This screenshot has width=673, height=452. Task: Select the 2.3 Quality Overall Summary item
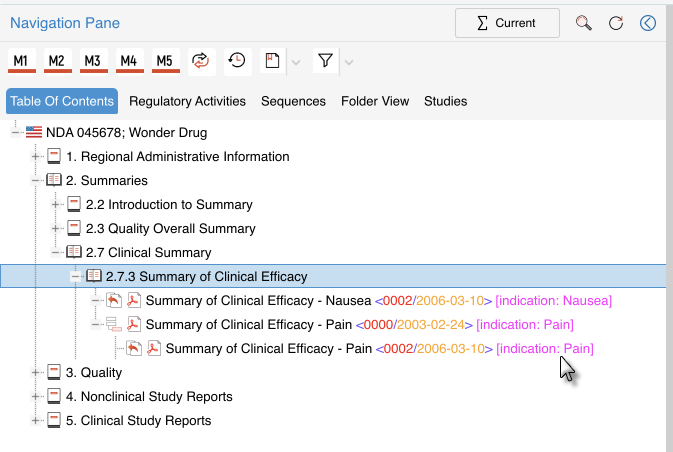(170, 229)
